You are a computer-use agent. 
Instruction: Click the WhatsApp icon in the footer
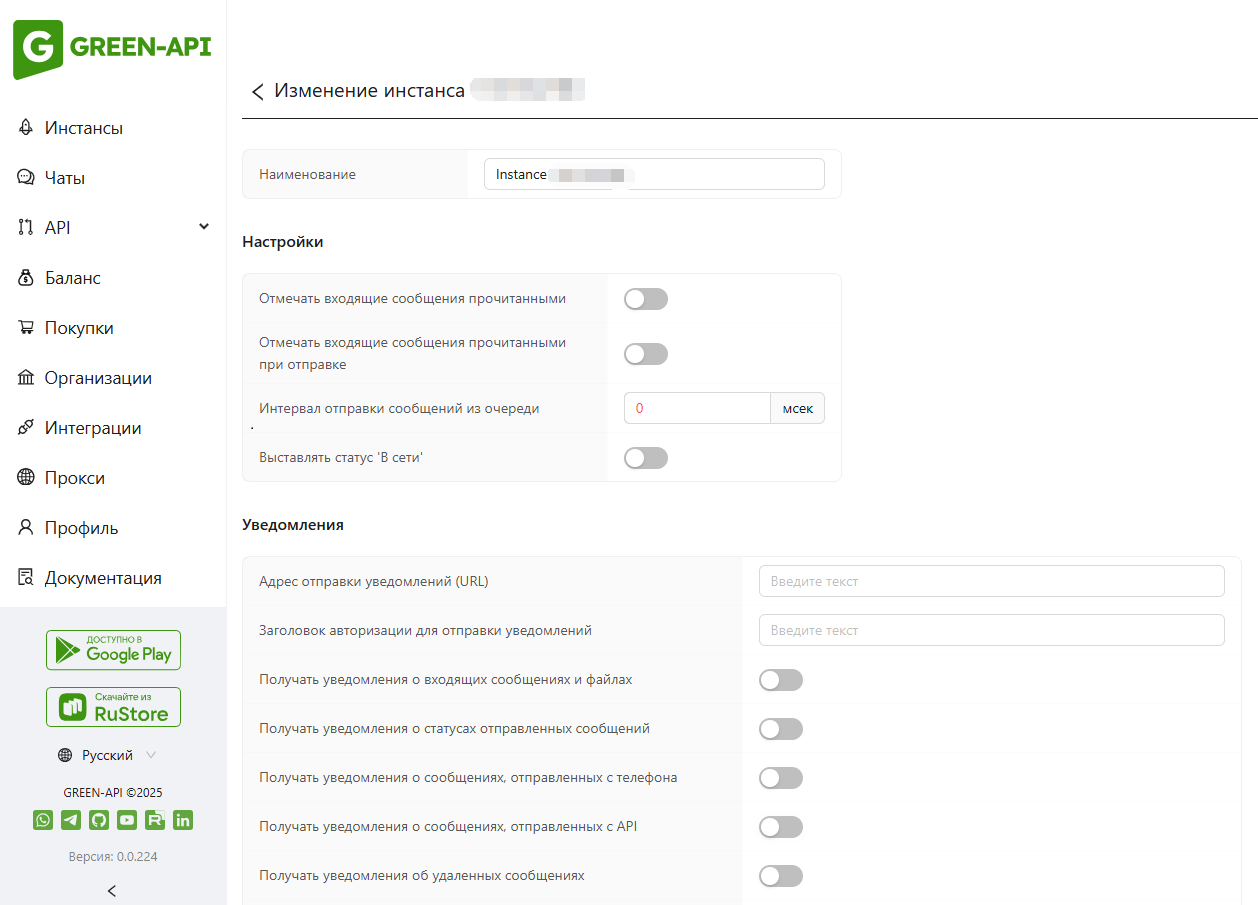pyautogui.click(x=43, y=820)
